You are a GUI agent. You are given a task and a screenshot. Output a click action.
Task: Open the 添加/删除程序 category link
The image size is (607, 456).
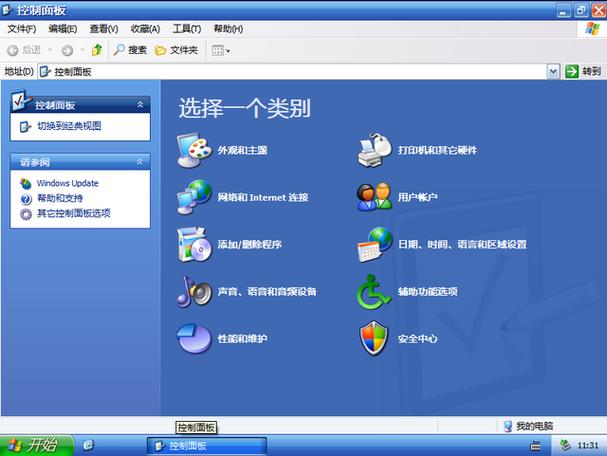(x=249, y=245)
